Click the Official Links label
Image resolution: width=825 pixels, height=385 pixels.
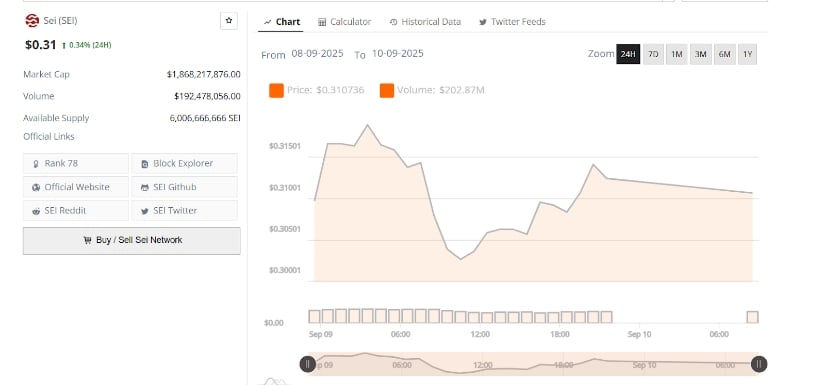click(x=48, y=137)
